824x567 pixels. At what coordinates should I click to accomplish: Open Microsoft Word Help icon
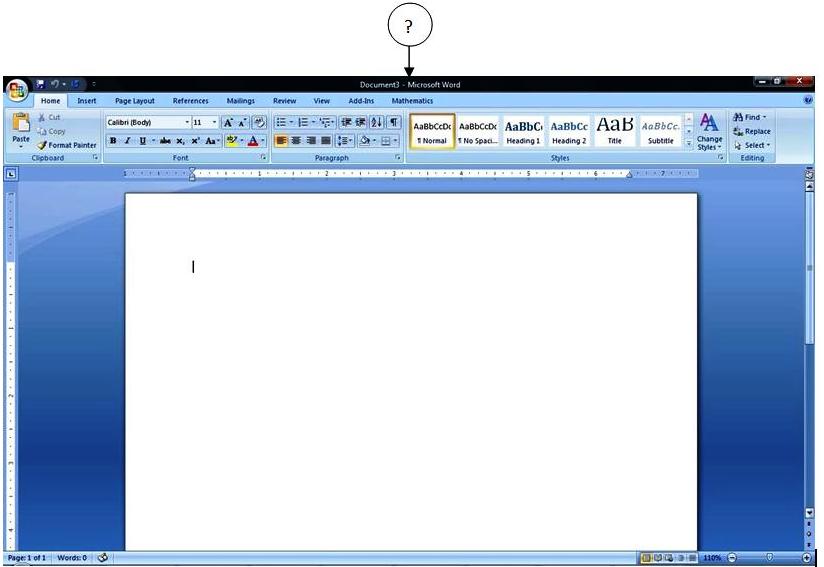pos(808,100)
